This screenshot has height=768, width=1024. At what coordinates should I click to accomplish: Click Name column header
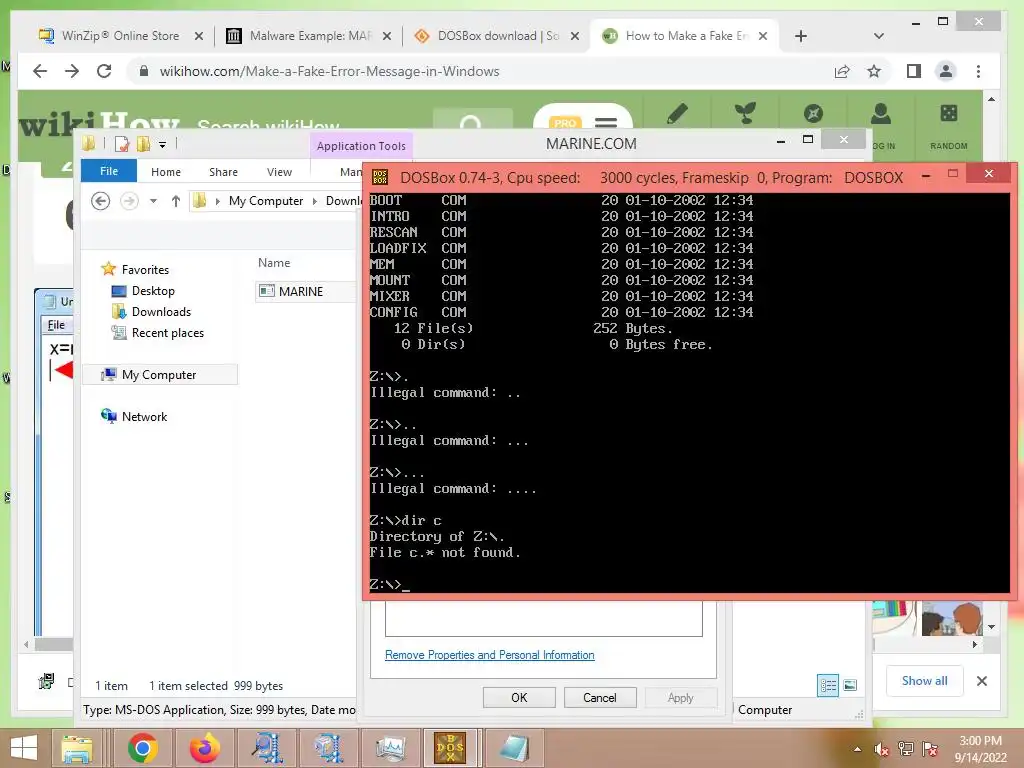point(274,263)
